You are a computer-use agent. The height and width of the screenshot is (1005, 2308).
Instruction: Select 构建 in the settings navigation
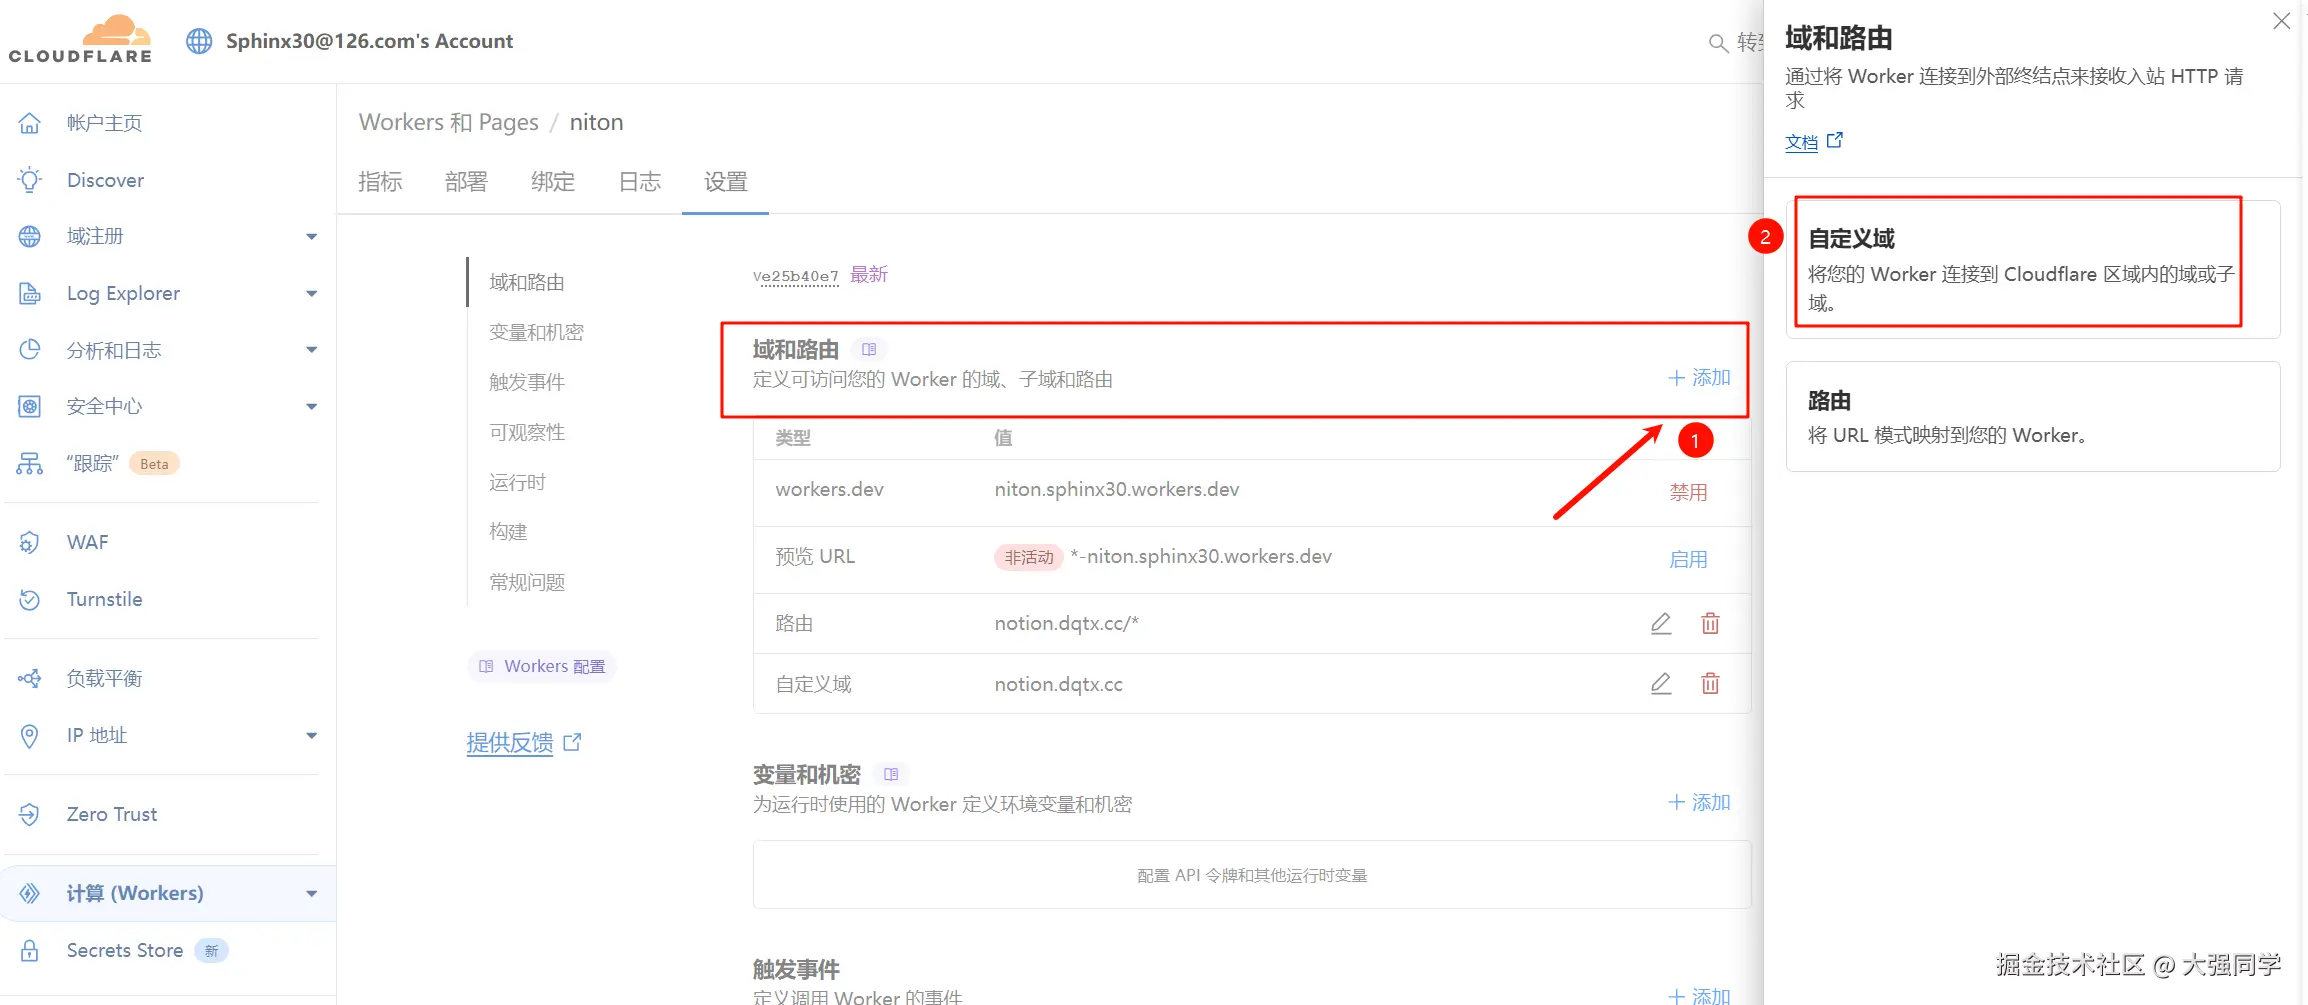(x=508, y=532)
